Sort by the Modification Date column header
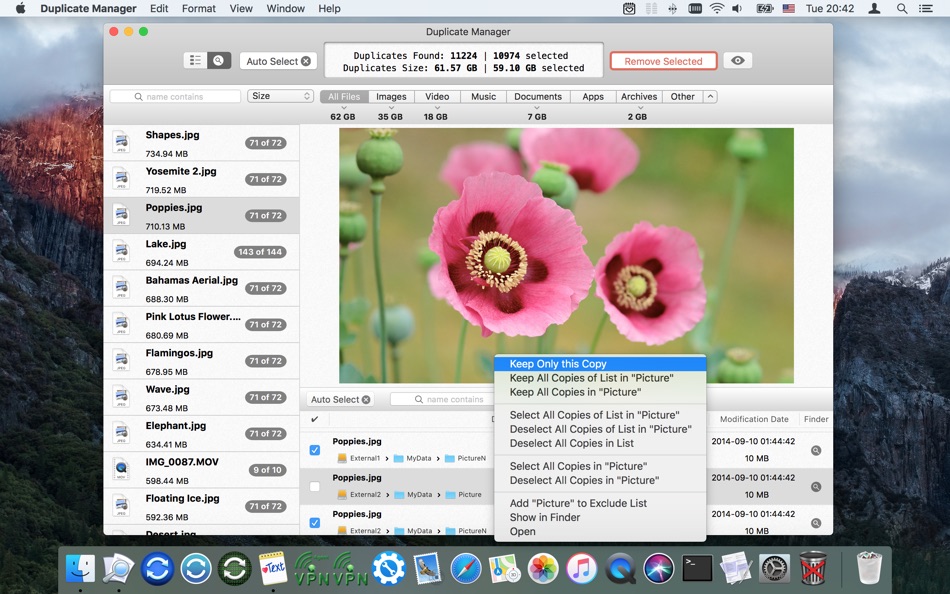Viewport: 950px width, 594px height. coord(754,419)
